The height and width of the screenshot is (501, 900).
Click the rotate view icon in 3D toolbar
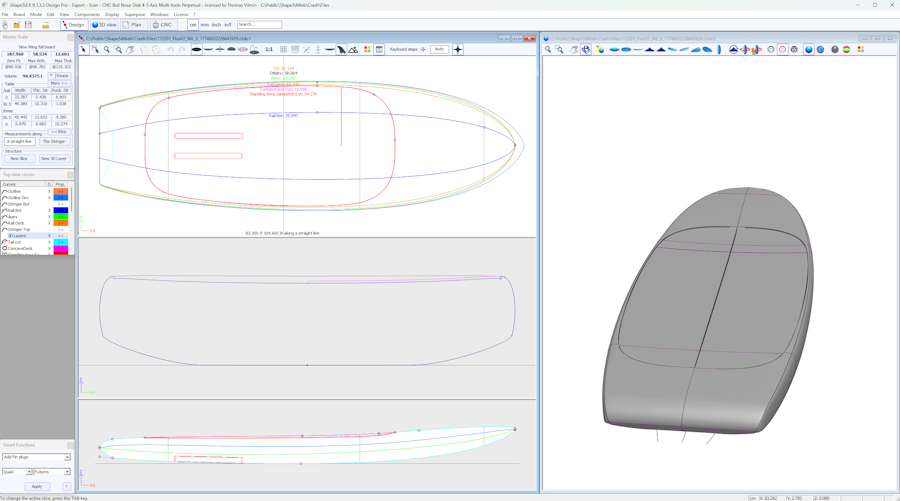pyautogui.click(x=586, y=49)
